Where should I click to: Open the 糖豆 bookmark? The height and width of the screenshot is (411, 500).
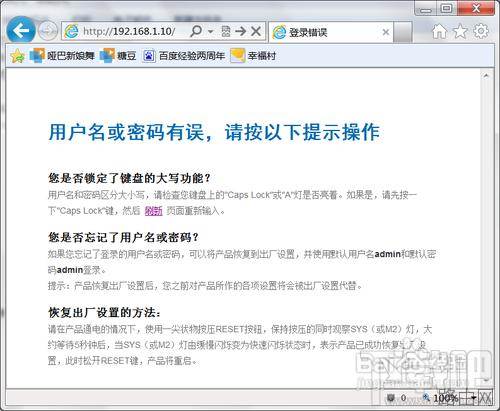[118, 56]
